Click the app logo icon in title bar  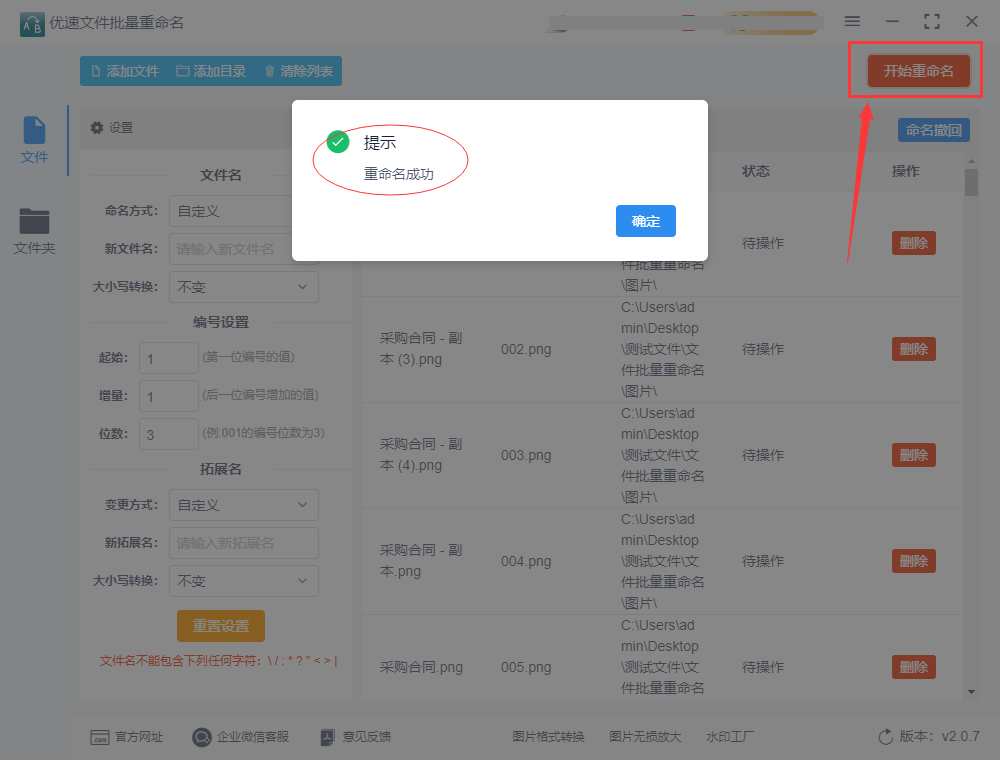(32, 24)
